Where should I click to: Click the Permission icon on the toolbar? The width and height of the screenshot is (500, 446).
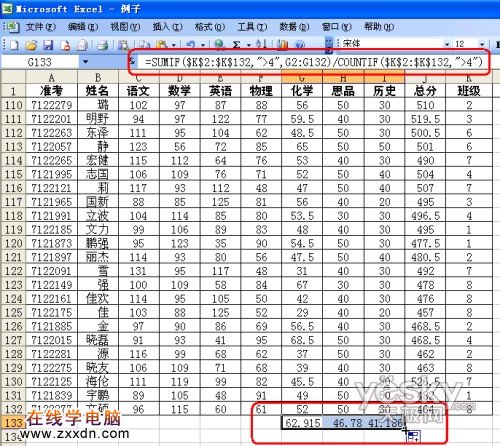[x=65, y=45]
